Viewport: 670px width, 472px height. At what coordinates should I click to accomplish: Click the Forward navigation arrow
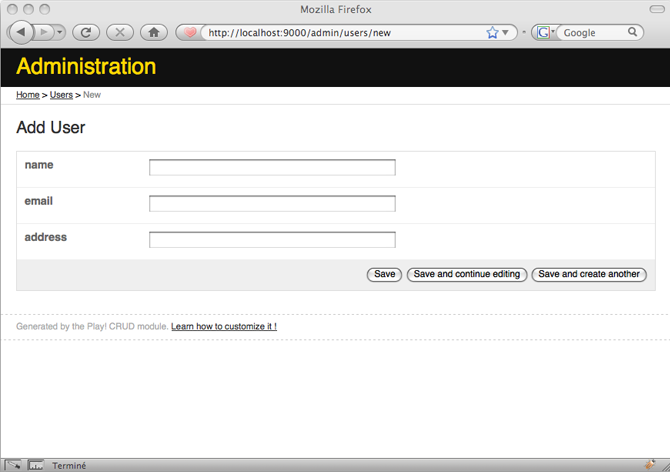[44, 33]
